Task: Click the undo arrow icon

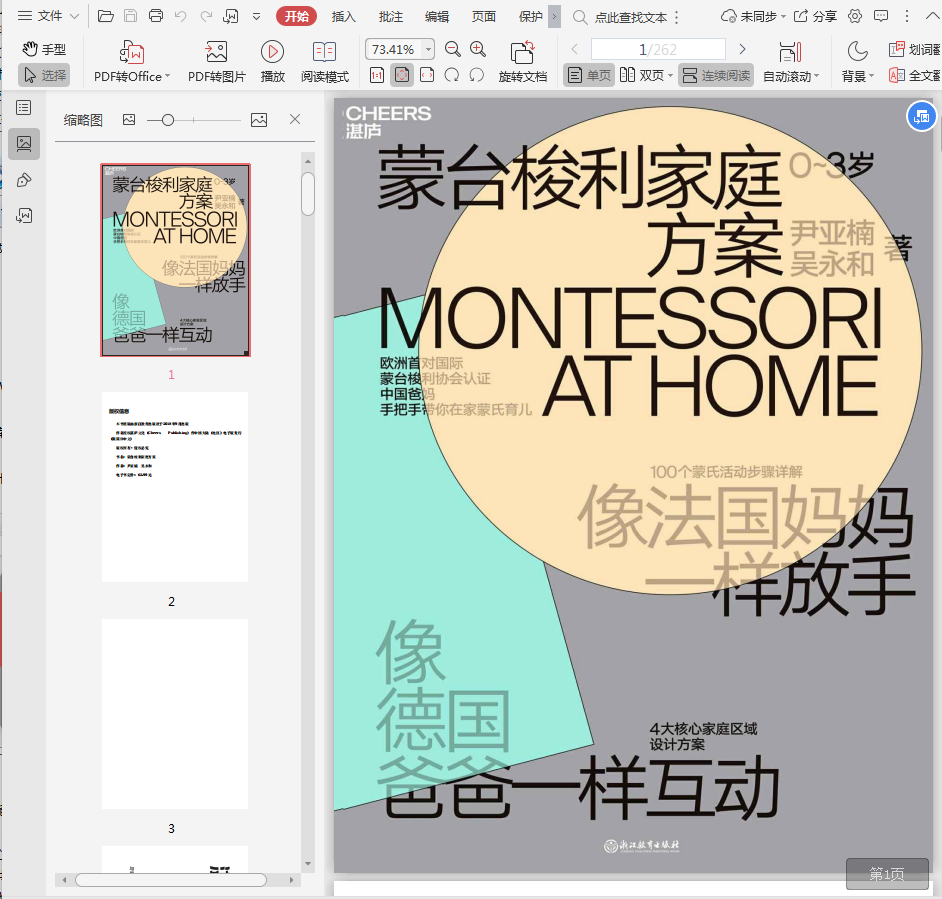Action: [x=180, y=16]
